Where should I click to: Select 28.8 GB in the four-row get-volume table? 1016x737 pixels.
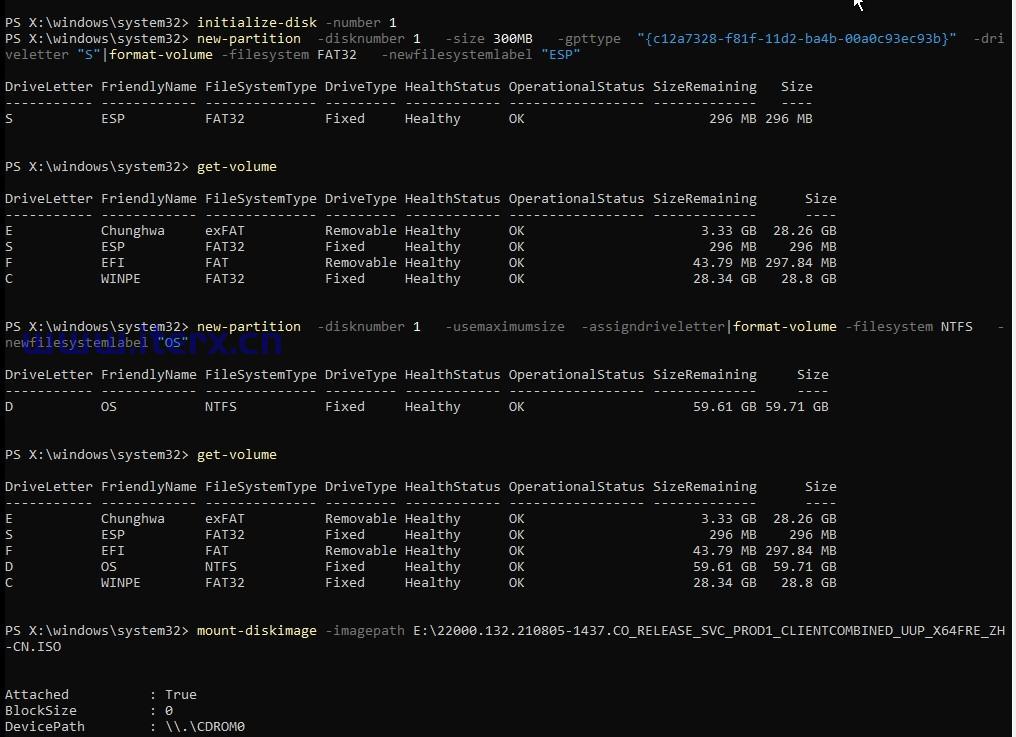[809, 279]
